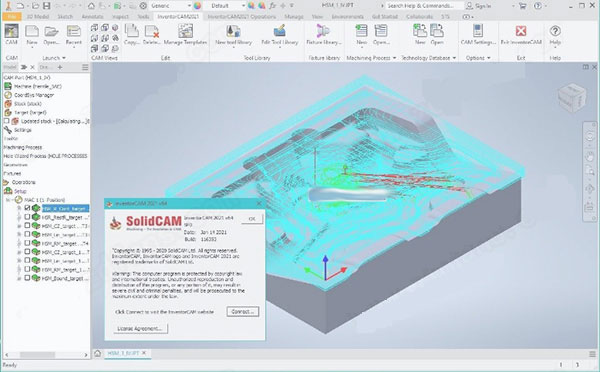Toggle the Updated stock checkbox
The width and height of the screenshot is (600, 372).
coord(6,121)
